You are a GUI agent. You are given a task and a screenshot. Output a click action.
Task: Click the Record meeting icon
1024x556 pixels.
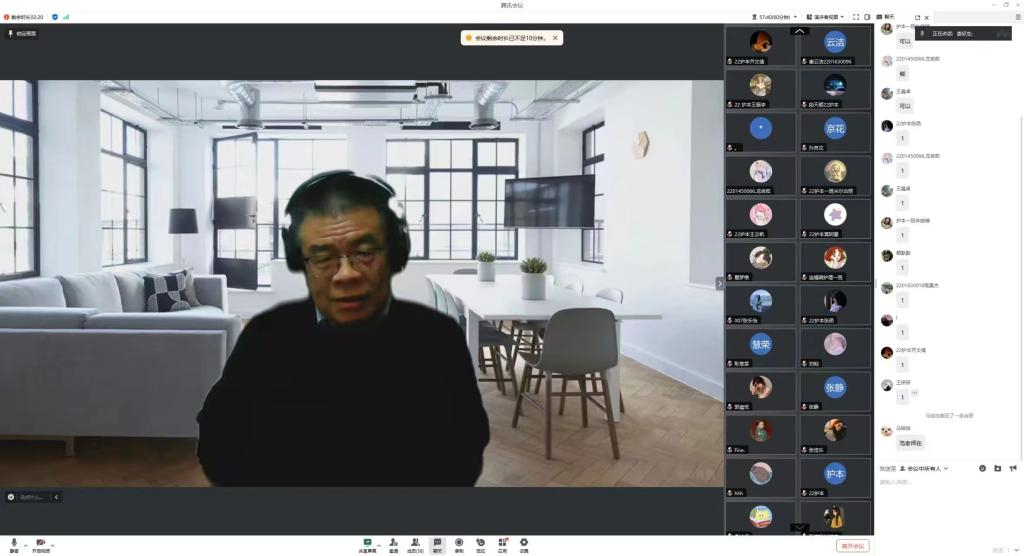pyautogui.click(x=459, y=543)
